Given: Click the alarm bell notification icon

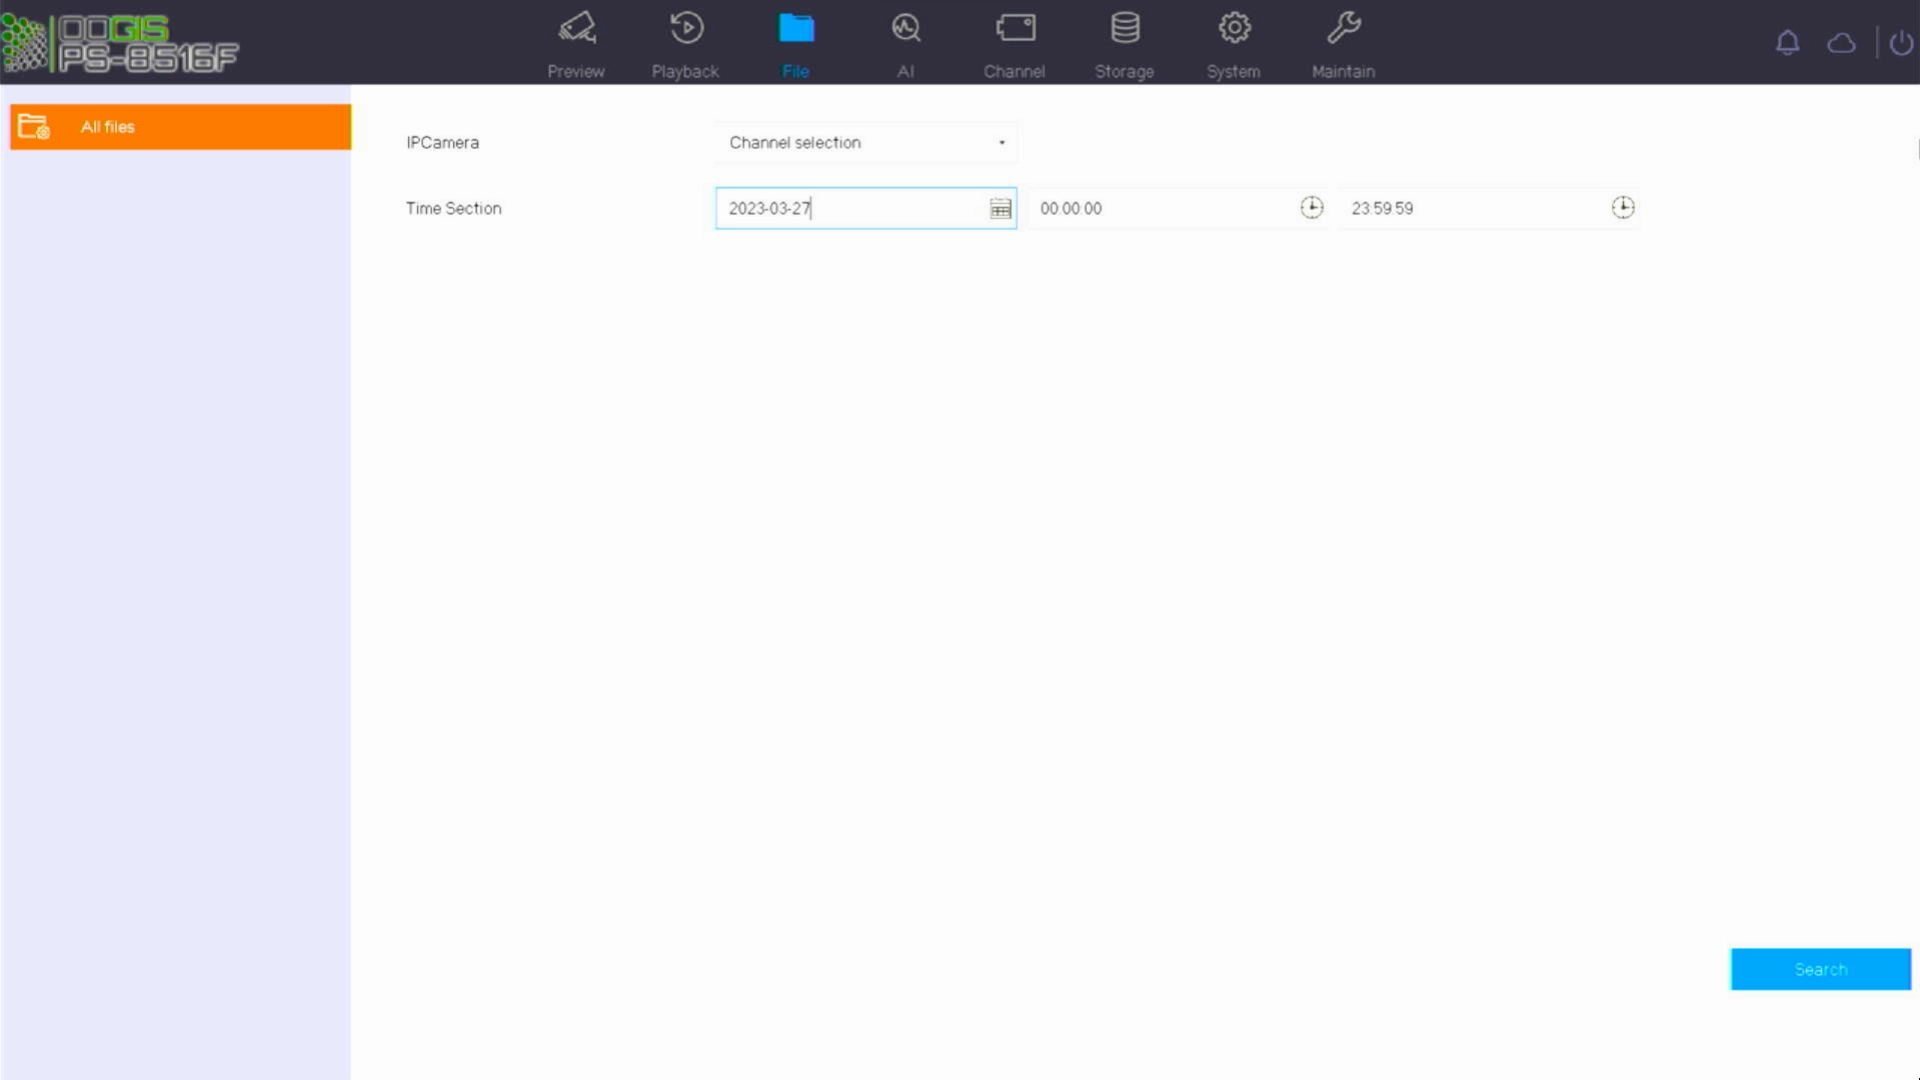Looking at the screenshot, I should coord(1787,43).
